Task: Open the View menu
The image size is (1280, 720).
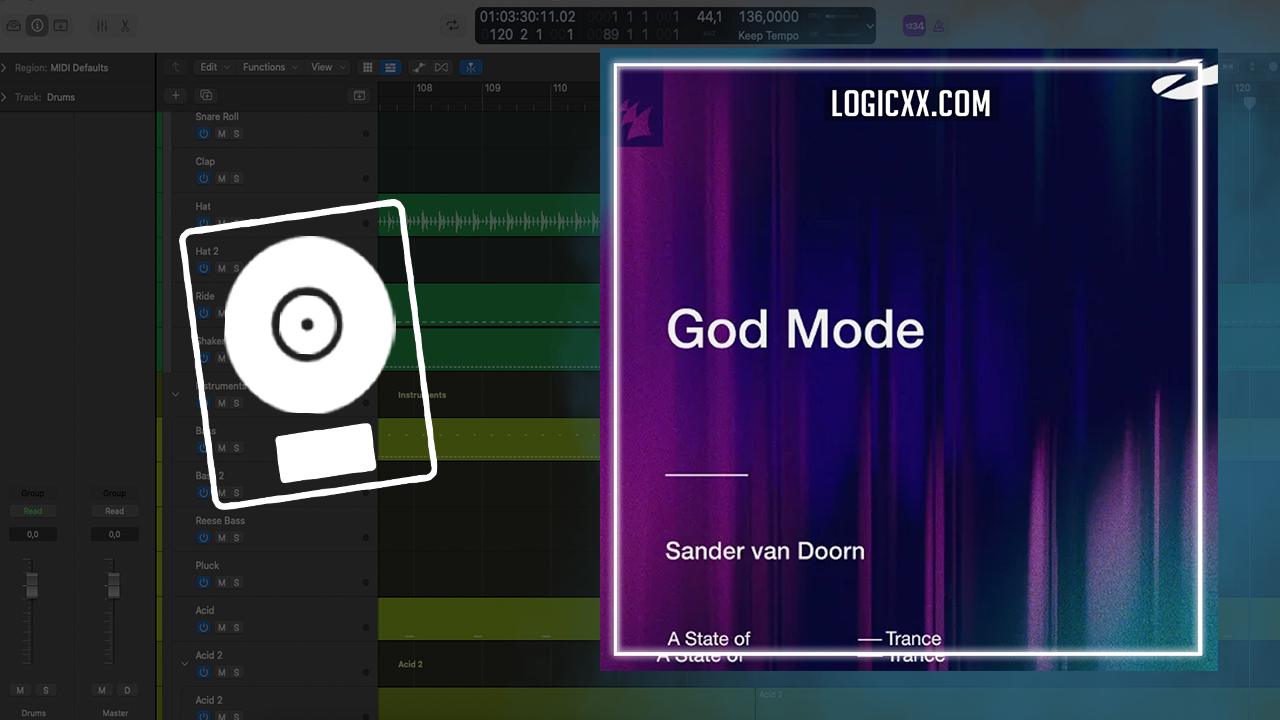Action: [327, 67]
